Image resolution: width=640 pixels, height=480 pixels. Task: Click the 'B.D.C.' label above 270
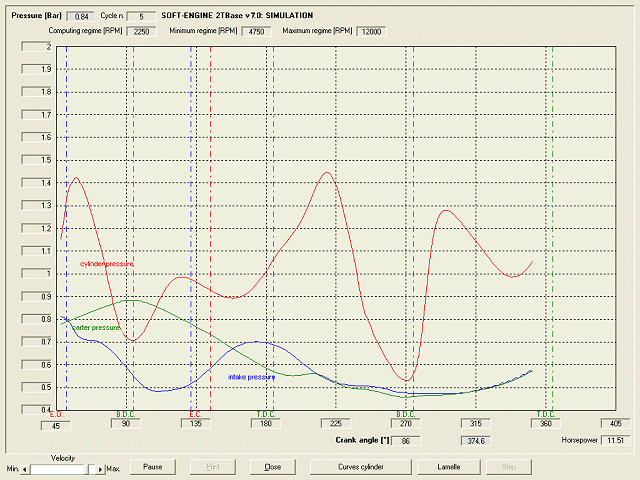pyautogui.click(x=406, y=415)
